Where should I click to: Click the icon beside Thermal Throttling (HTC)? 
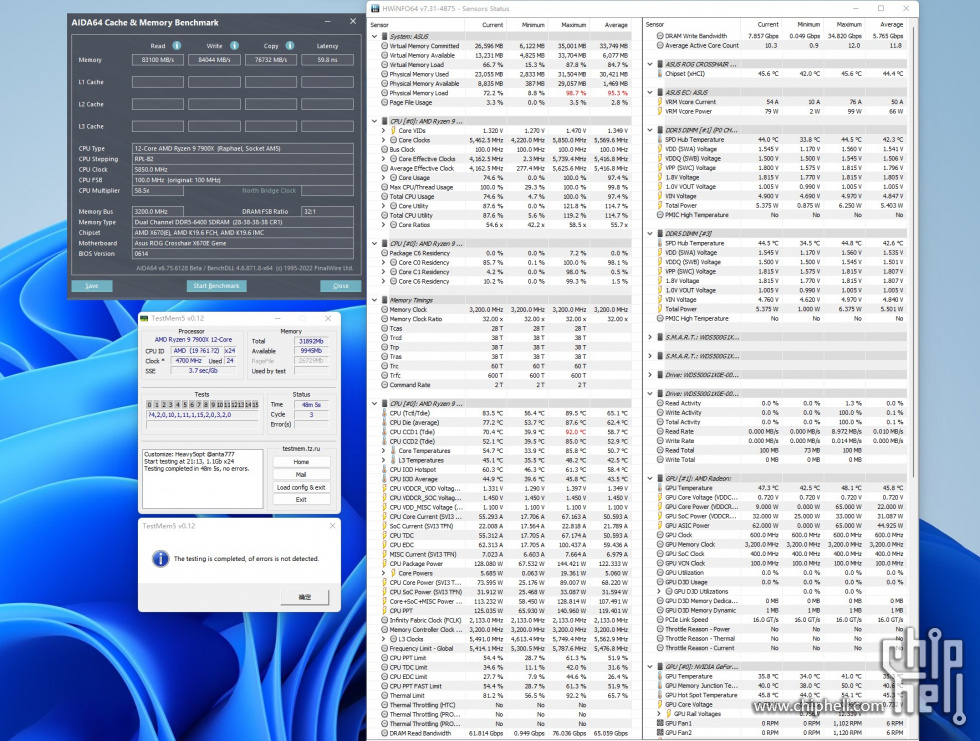[x=384, y=705]
